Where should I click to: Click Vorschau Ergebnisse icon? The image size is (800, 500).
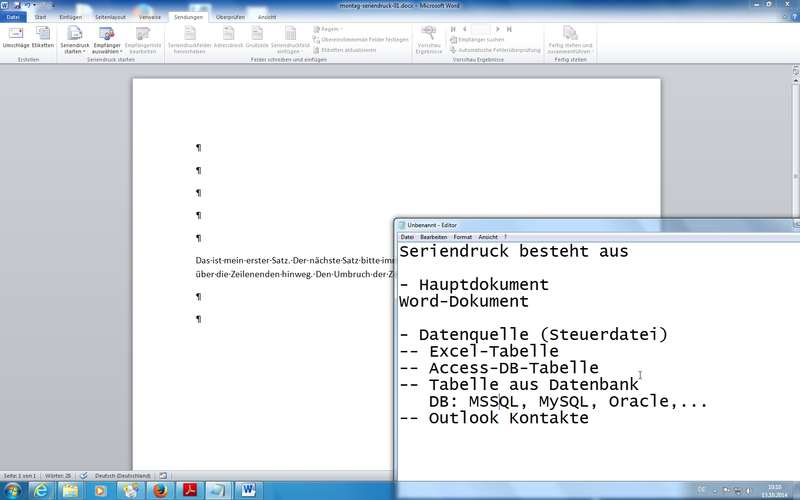[x=429, y=41]
